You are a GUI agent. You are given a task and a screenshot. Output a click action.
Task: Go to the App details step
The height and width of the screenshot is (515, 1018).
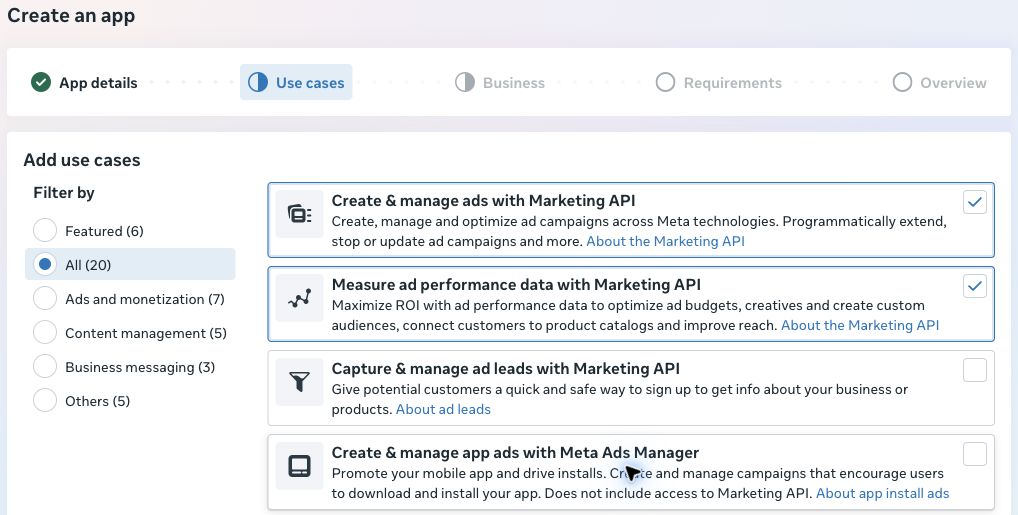84,82
